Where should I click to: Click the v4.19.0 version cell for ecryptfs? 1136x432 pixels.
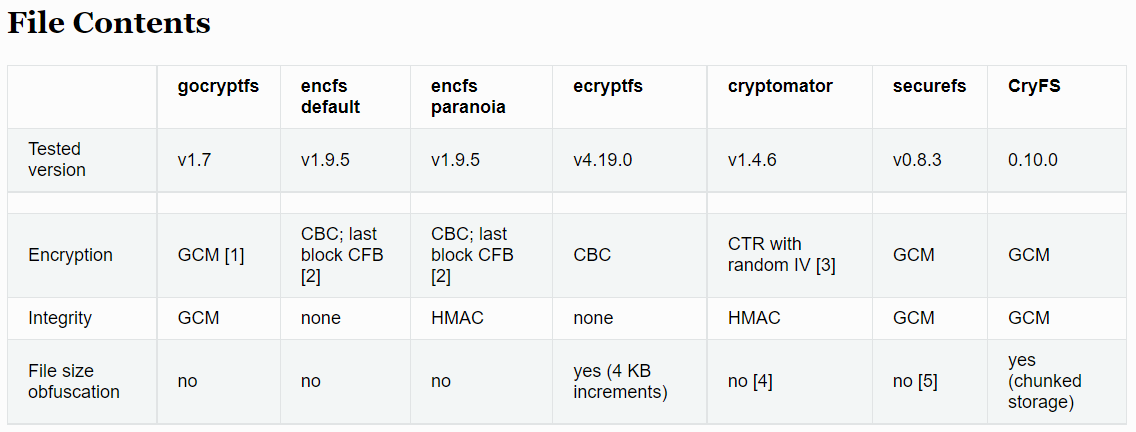[x=603, y=160]
